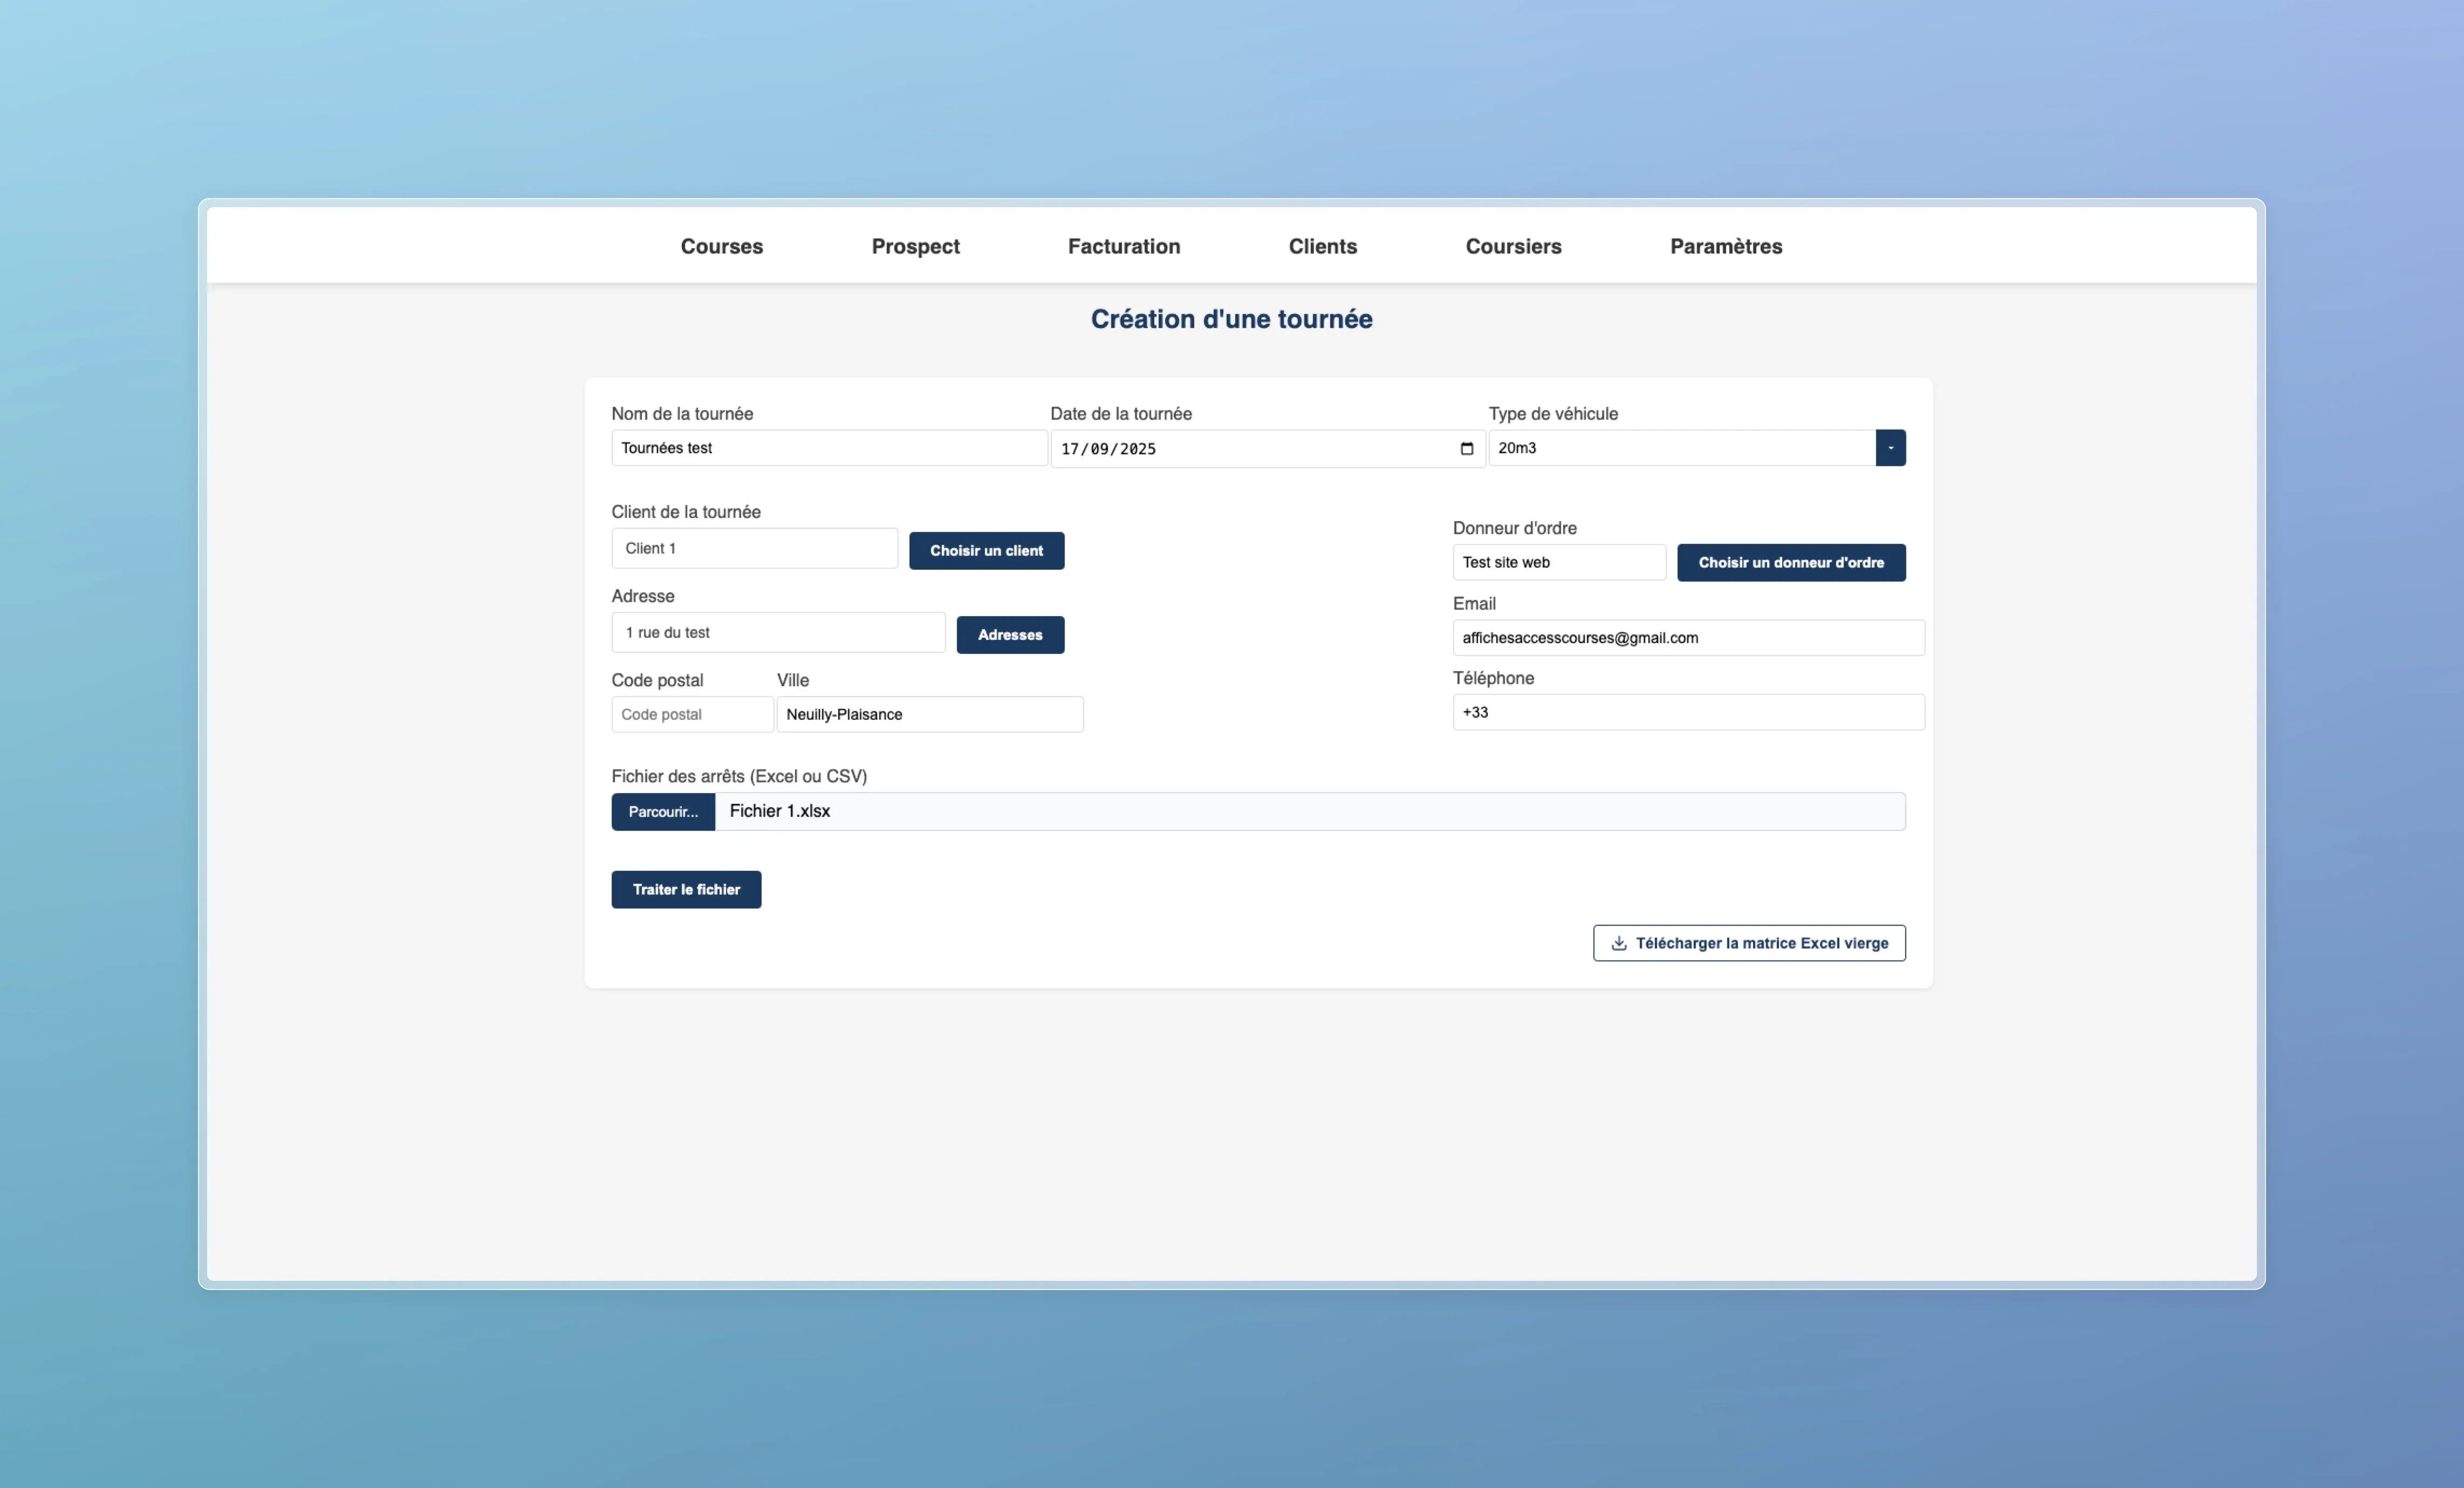Expand the vehicle type dropdown arrow
Image resolution: width=2464 pixels, height=1488 pixels.
coord(1890,448)
